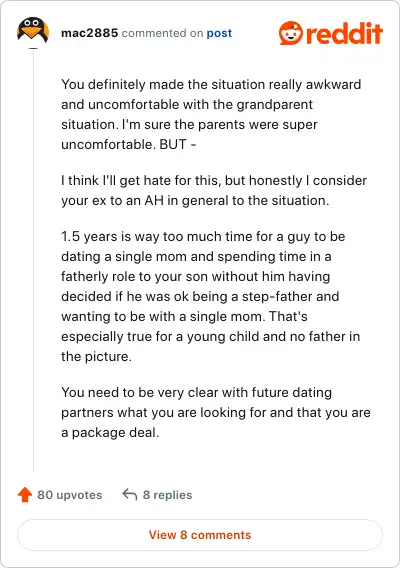This screenshot has height=568, width=400.
Task: Click the penguin avatar of mac2885
Action: [x=33, y=30]
